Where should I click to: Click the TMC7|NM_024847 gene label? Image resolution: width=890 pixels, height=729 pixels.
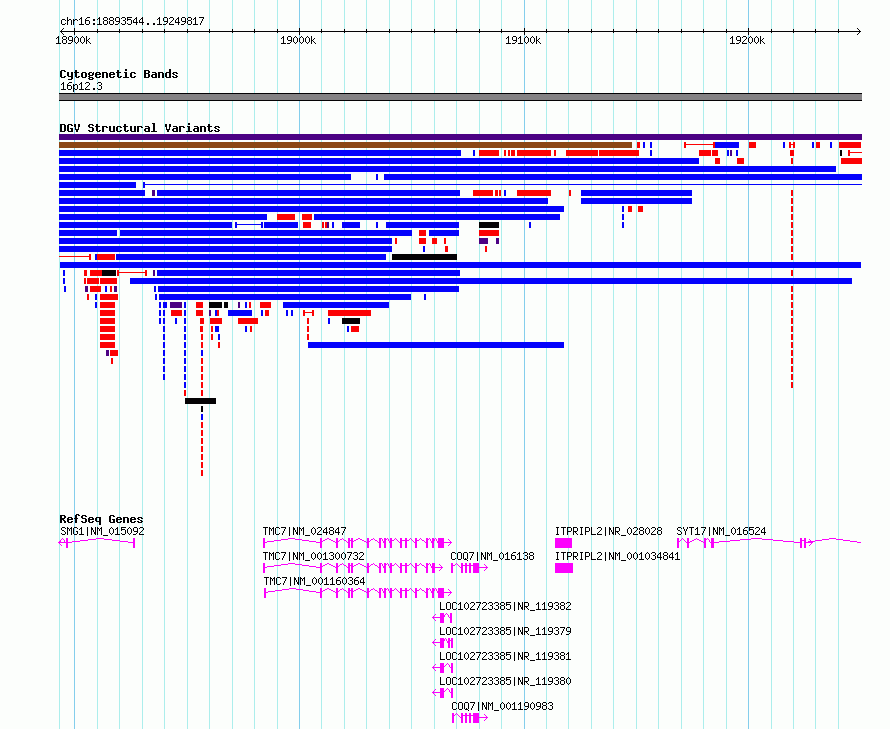tap(304, 531)
